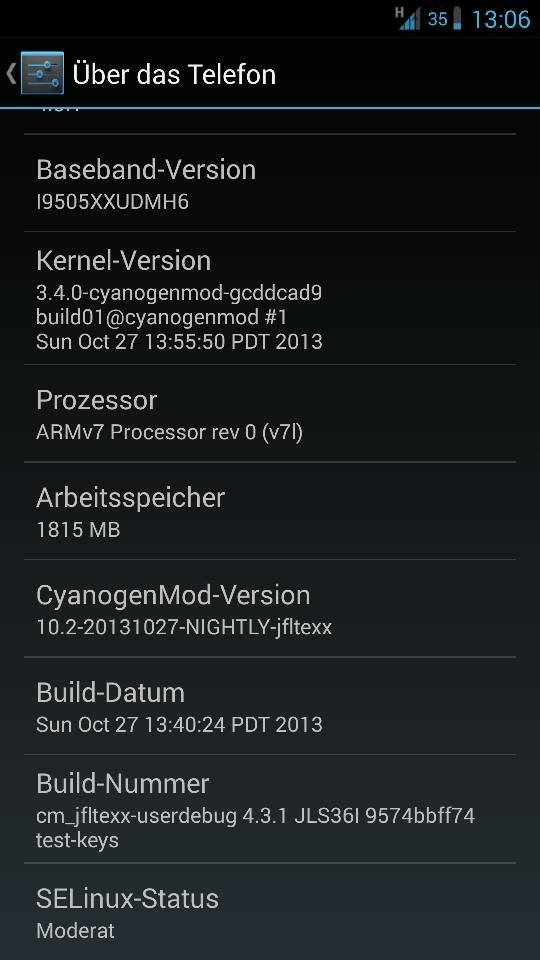Tap the H network type indicator
Image resolution: width=540 pixels, height=960 pixels.
click(x=399, y=12)
